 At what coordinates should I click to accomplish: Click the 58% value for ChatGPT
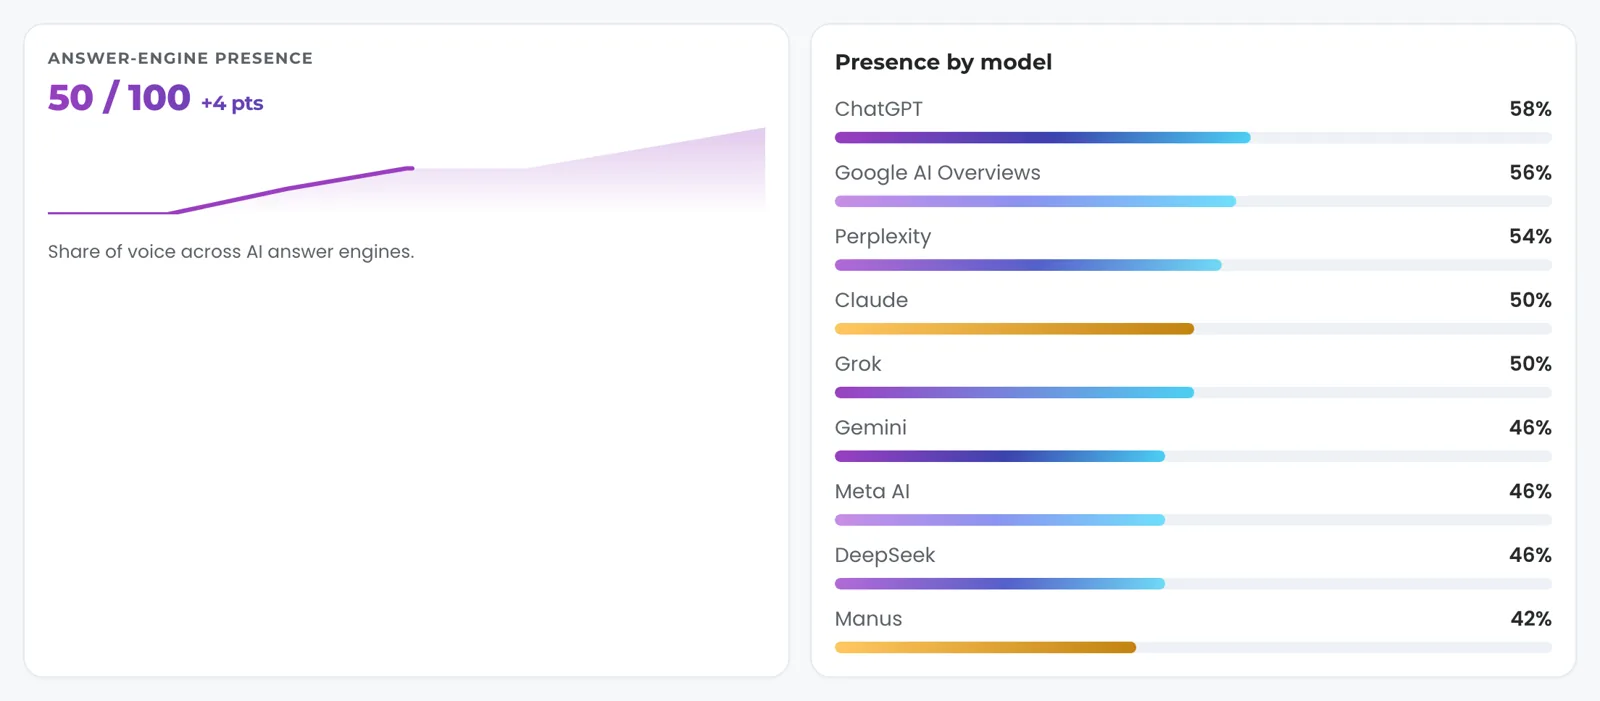click(x=1530, y=109)
